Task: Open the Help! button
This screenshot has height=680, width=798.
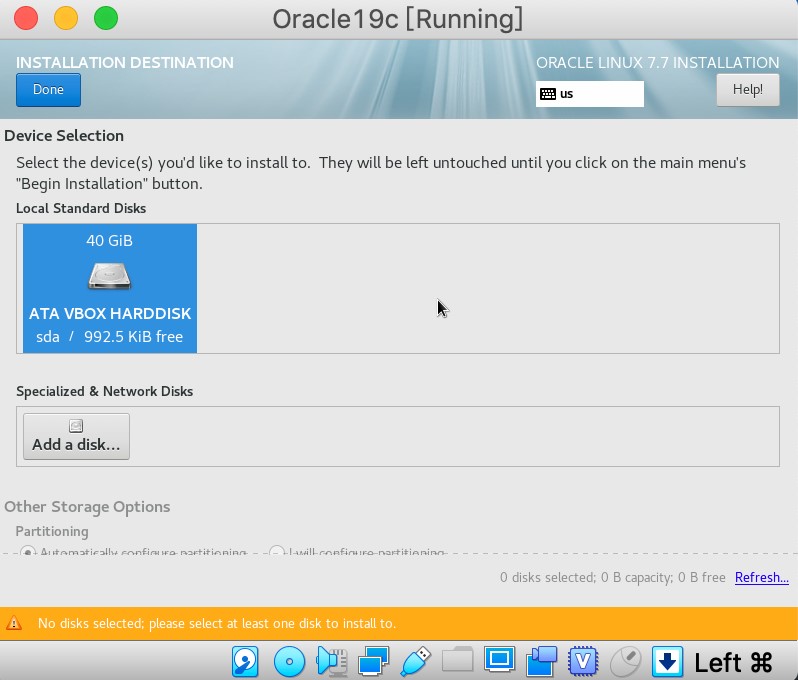Action: 748,90
